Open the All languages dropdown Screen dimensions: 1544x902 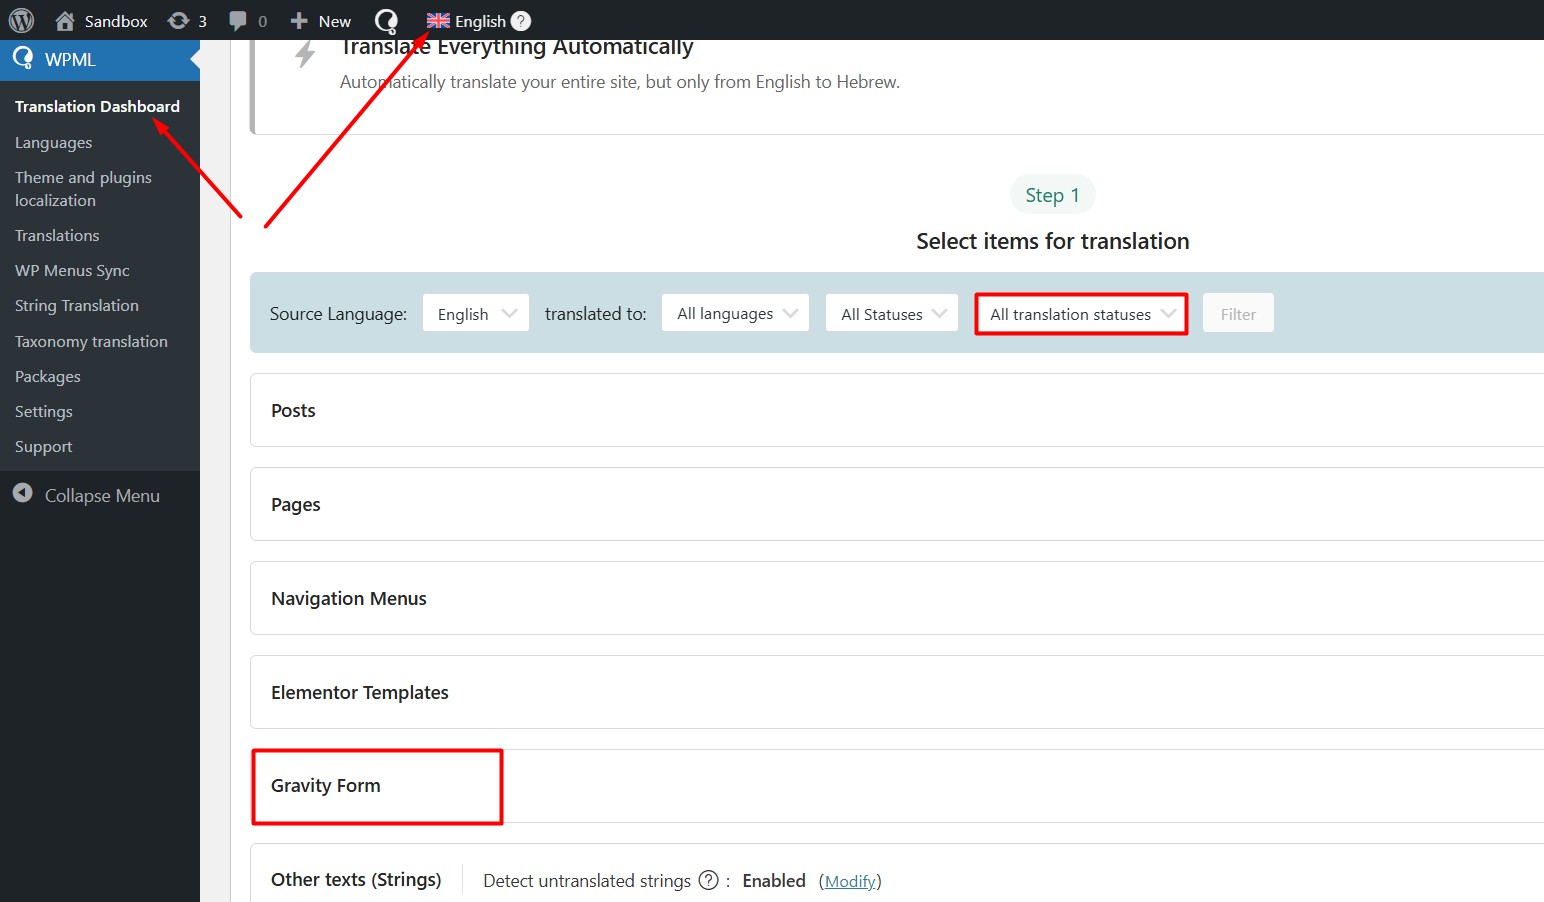pos(736,314)
